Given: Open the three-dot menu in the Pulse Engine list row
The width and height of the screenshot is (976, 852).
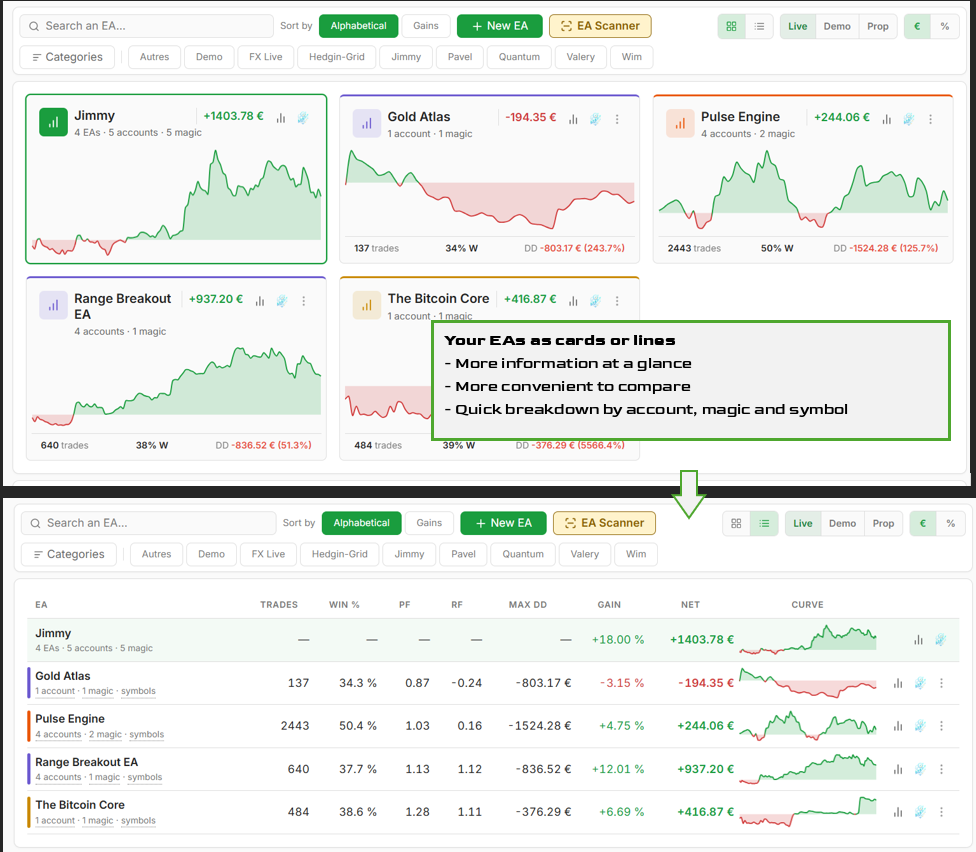Looking at the screenshot, I should pos(941,726).
